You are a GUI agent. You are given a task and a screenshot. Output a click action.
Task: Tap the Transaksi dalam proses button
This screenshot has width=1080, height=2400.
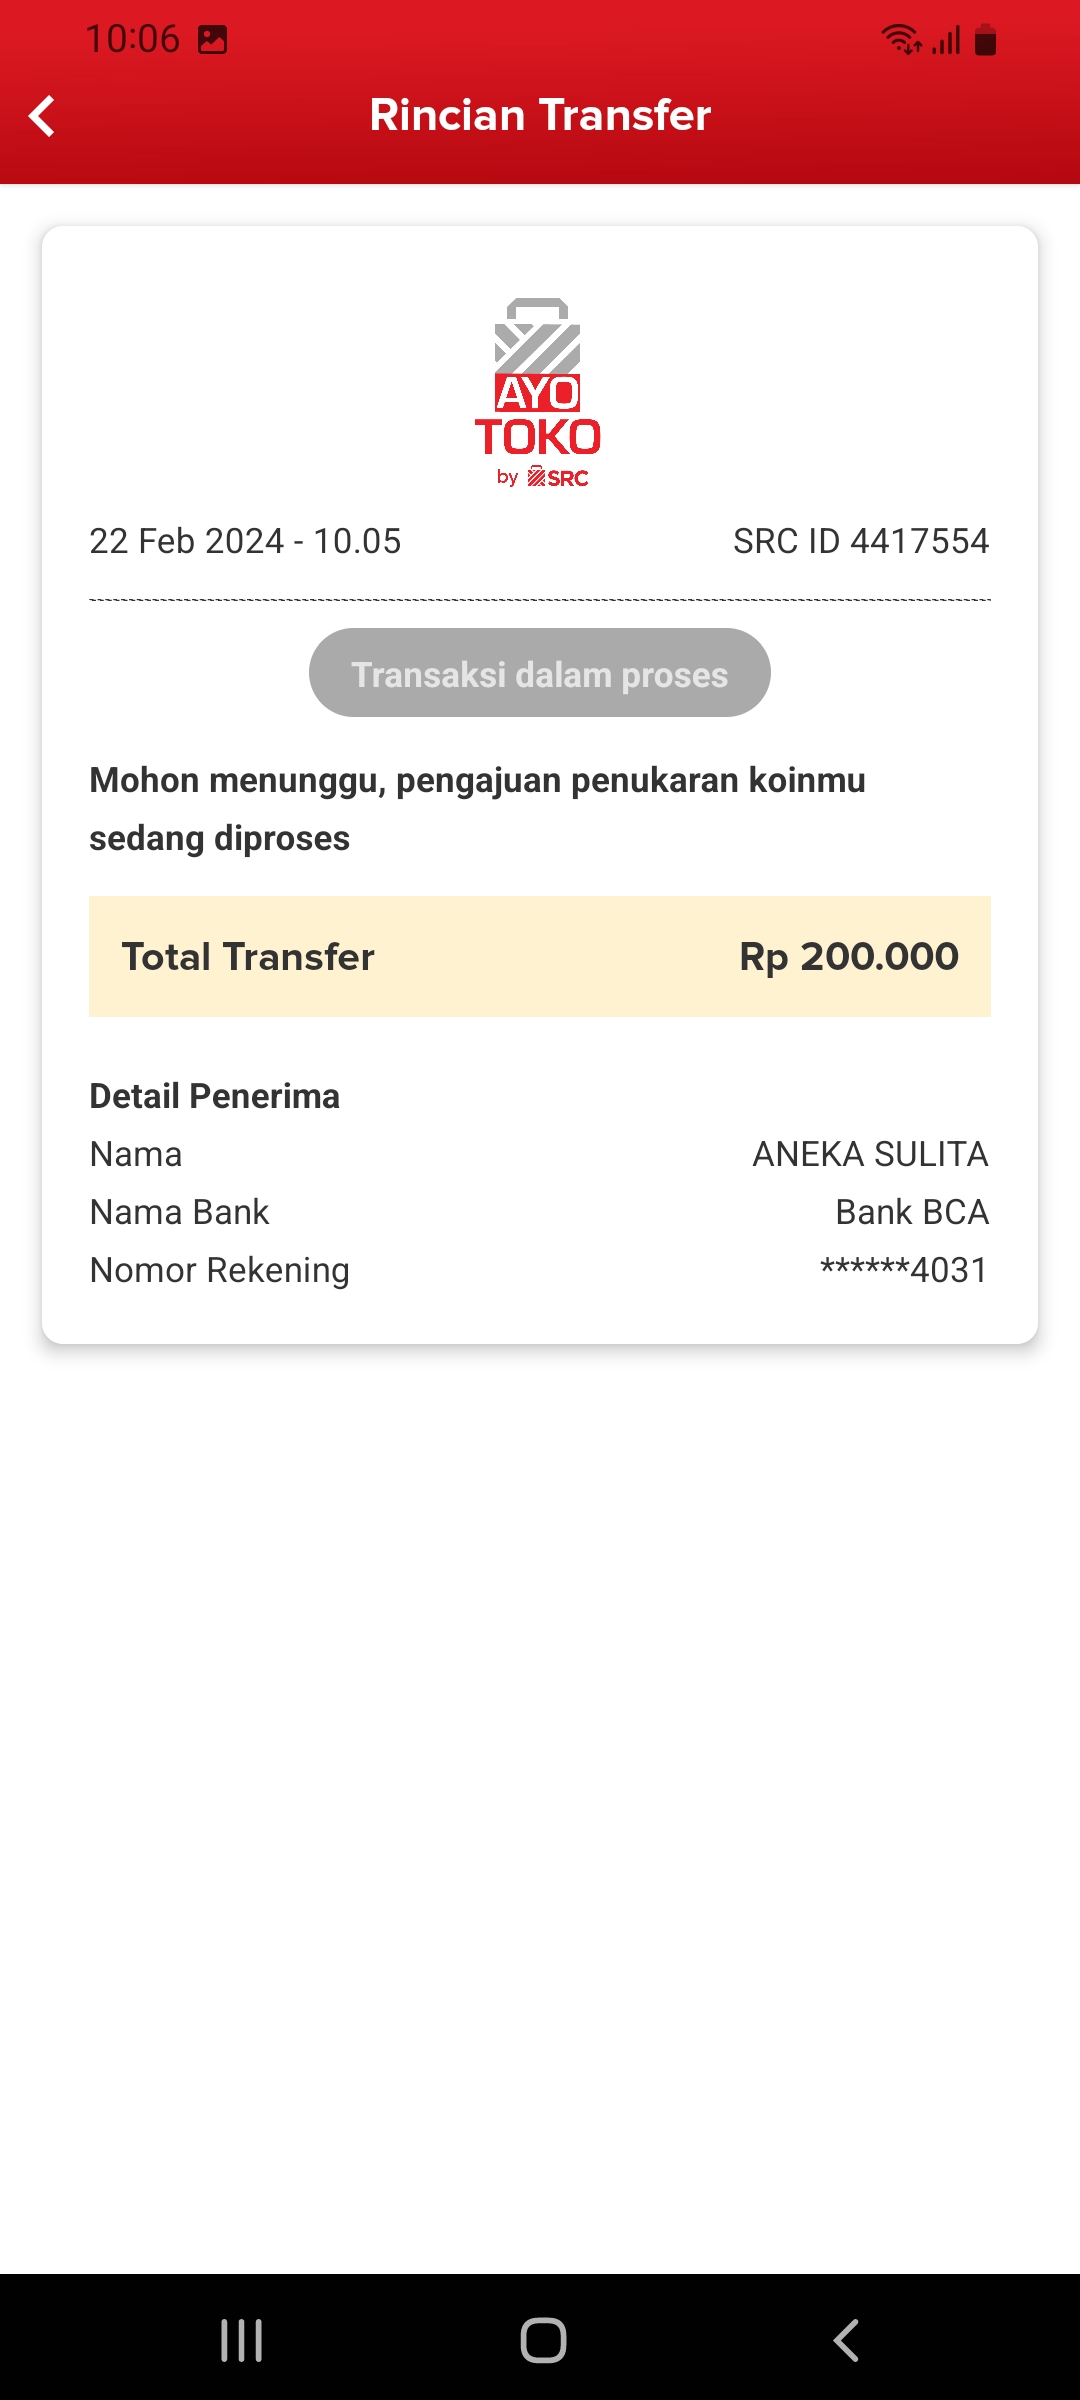(539, 673)
